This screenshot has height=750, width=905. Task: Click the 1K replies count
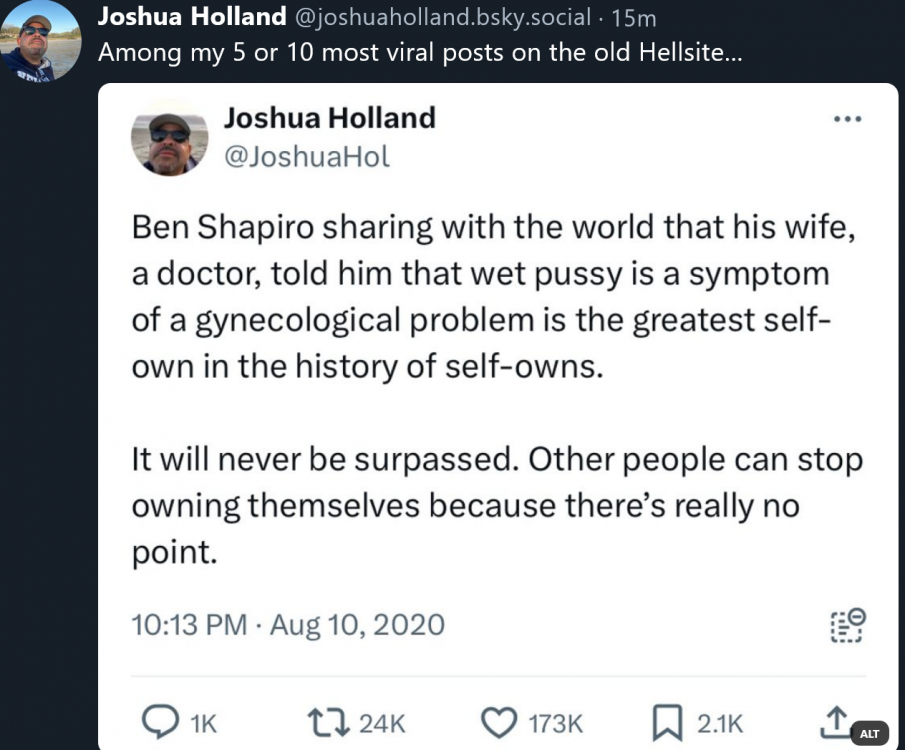203,724
